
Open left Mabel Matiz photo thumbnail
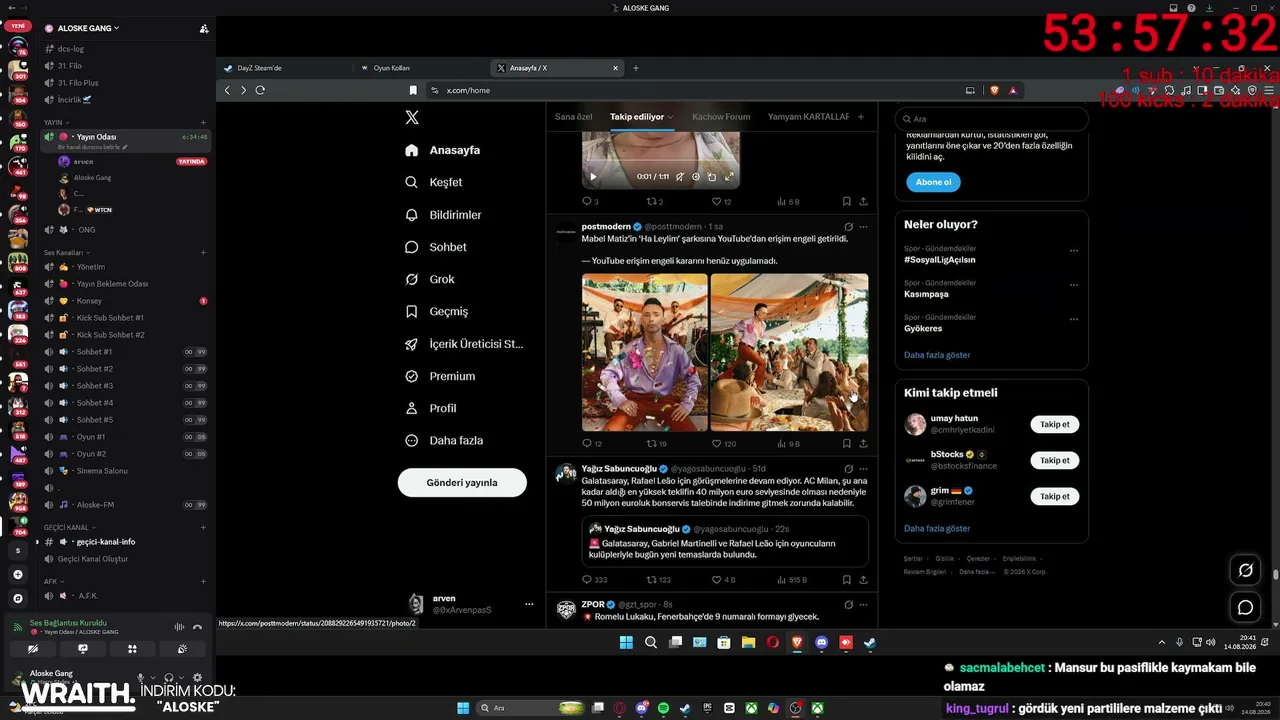(x=645, y=352)
